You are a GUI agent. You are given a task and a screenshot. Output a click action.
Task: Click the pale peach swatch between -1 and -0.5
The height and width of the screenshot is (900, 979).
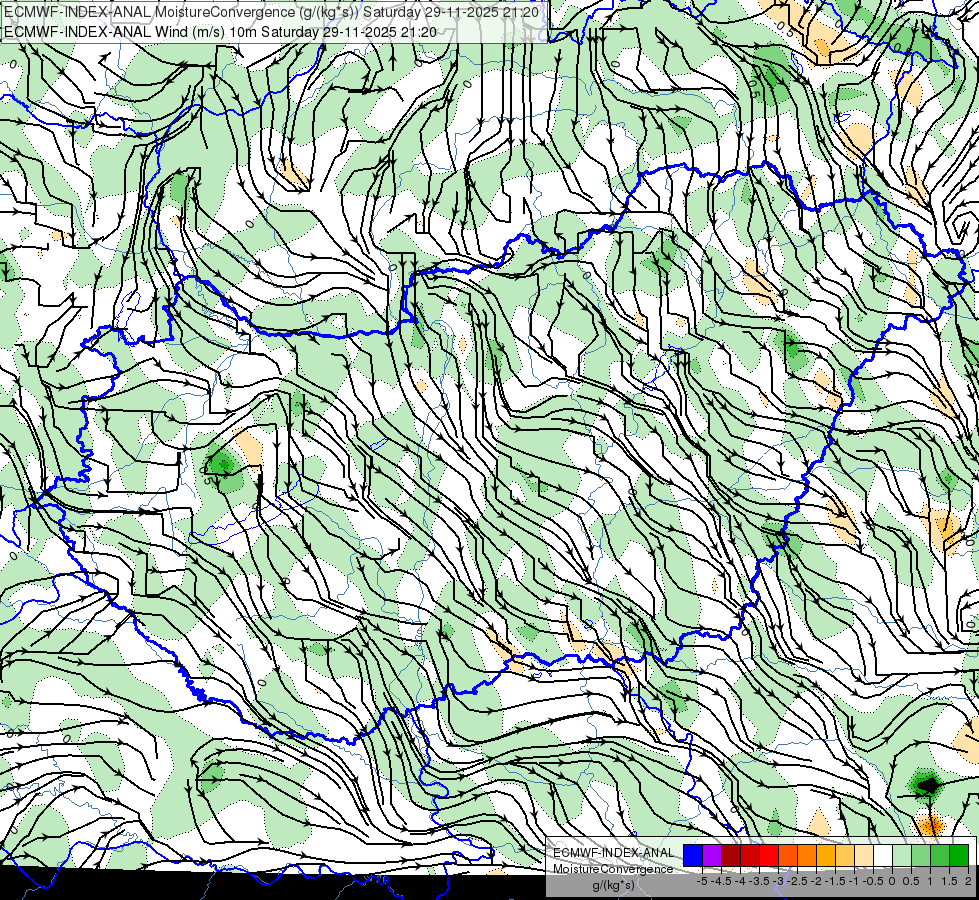pos(863,855)
